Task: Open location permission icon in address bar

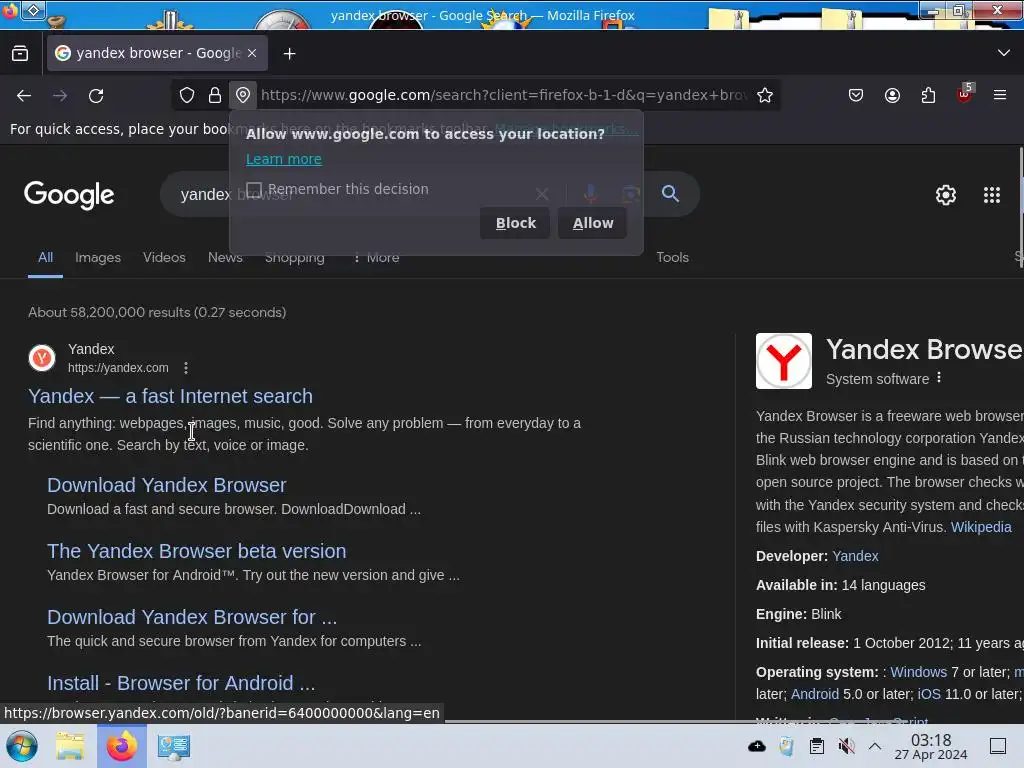Action: point(242,95)
